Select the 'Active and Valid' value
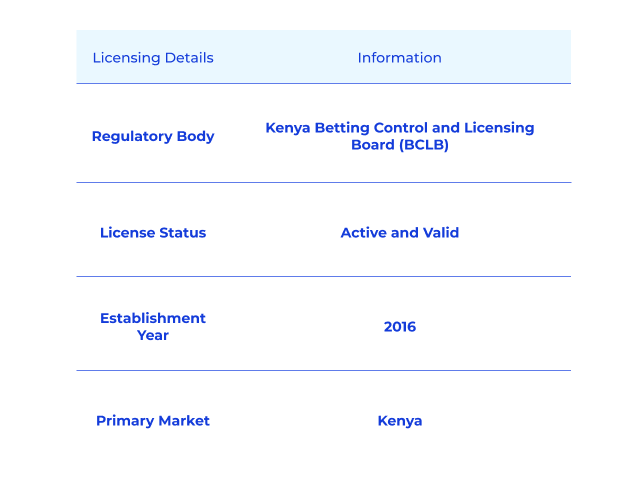Viewport: 640px width, 496px height. [400, 233]
